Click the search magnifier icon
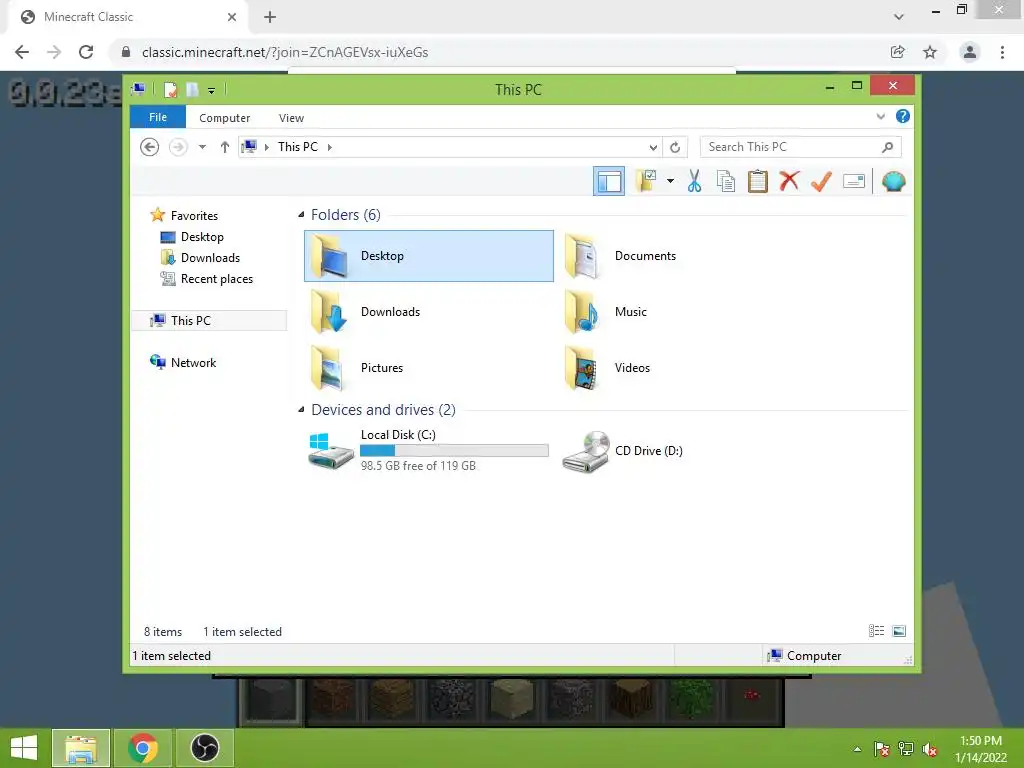 click(887, 147)
